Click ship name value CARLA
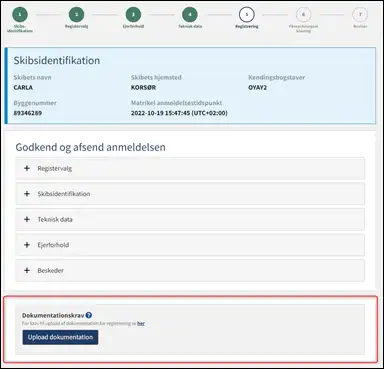The height and width of the screenshot is (369, 384). [x=23, y=88]
